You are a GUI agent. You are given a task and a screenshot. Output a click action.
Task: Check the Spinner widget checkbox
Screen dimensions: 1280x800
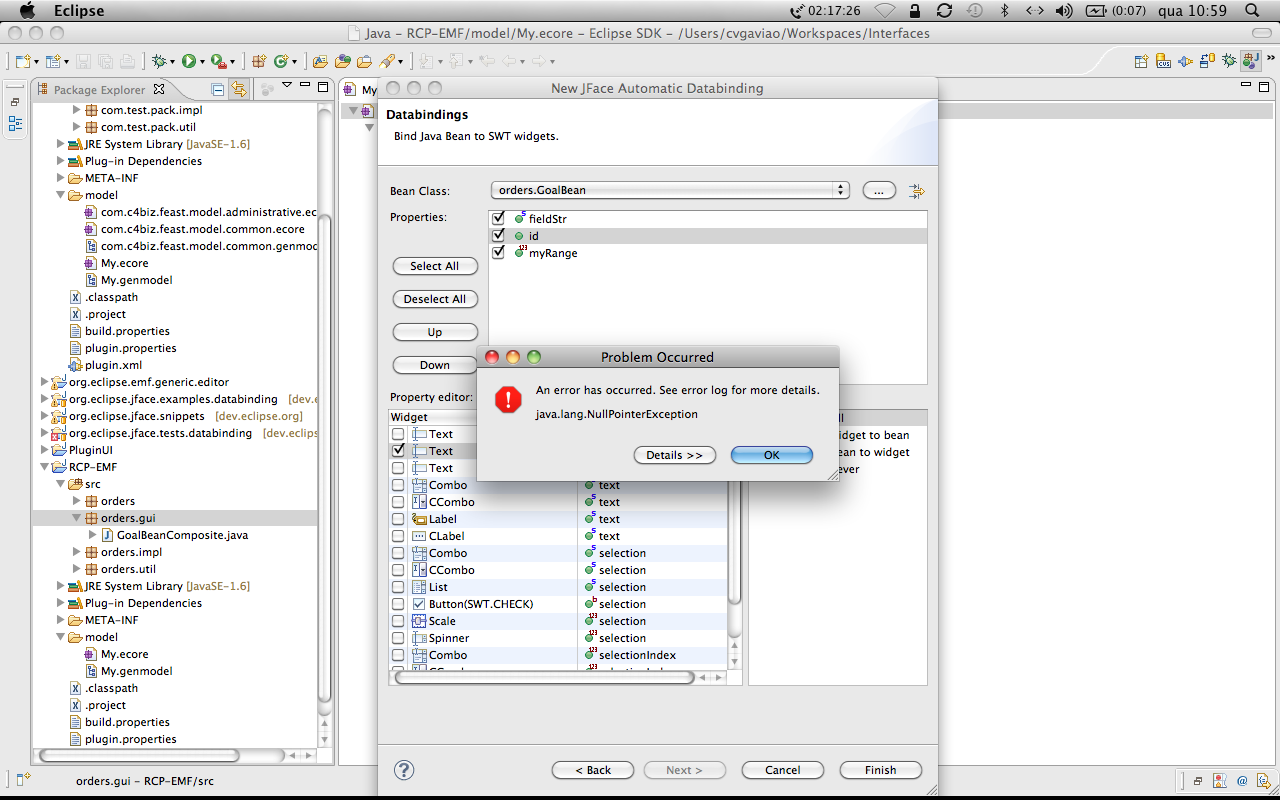coord(398,638)
